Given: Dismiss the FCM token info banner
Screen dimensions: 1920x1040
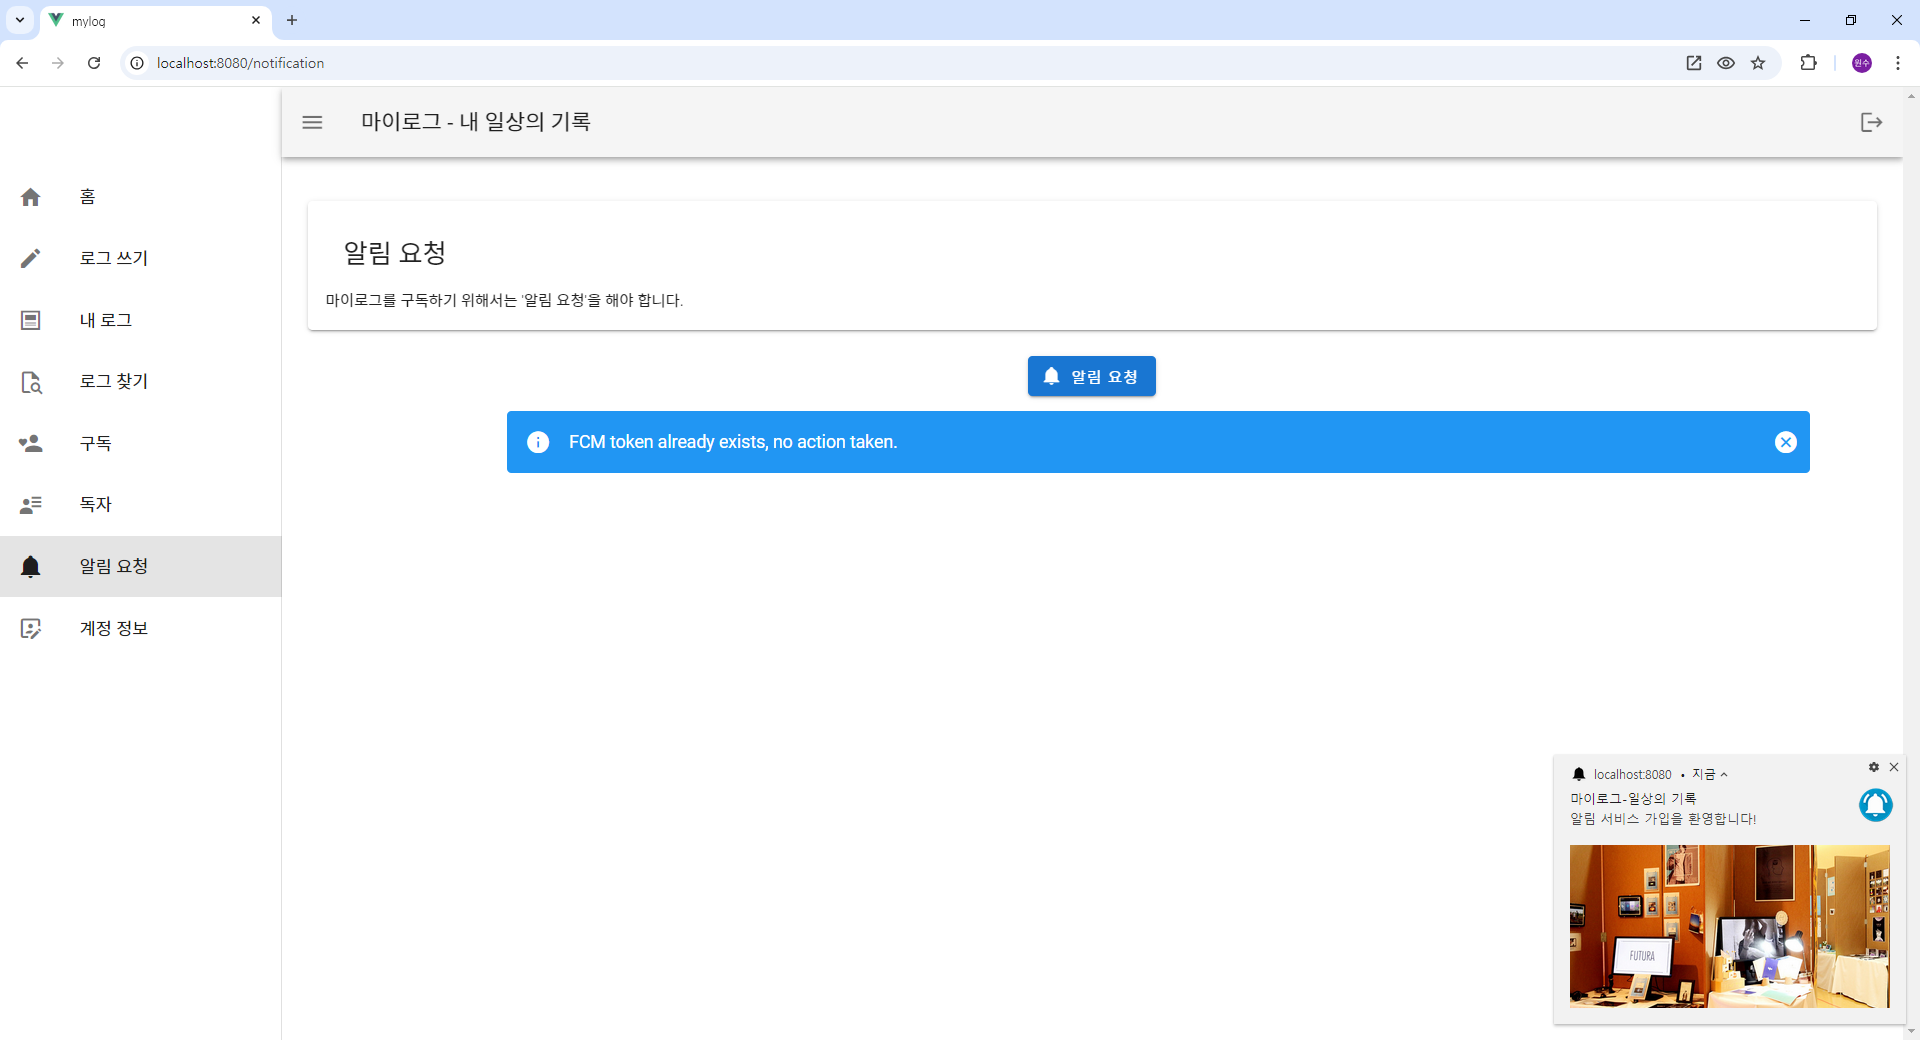Looking at the screenshot, I should pos(1786,441).
